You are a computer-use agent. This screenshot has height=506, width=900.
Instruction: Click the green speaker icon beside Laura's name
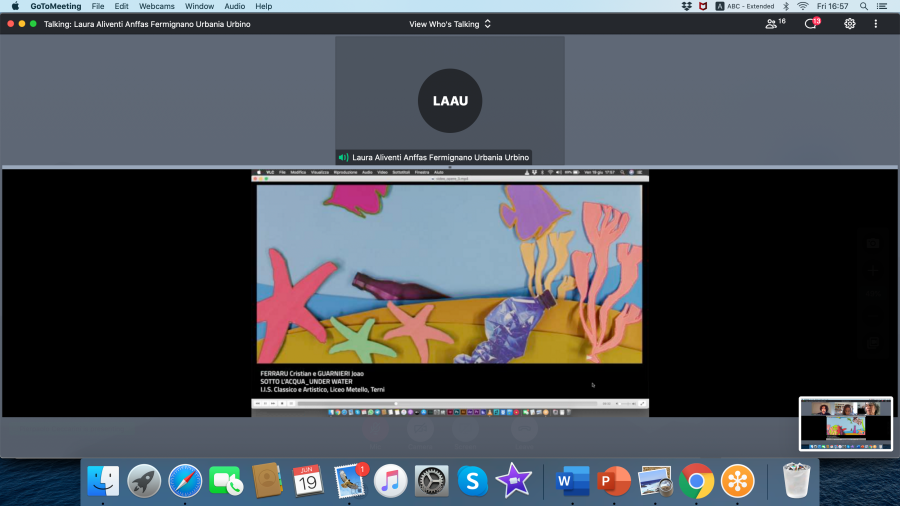tap(343, 157)
